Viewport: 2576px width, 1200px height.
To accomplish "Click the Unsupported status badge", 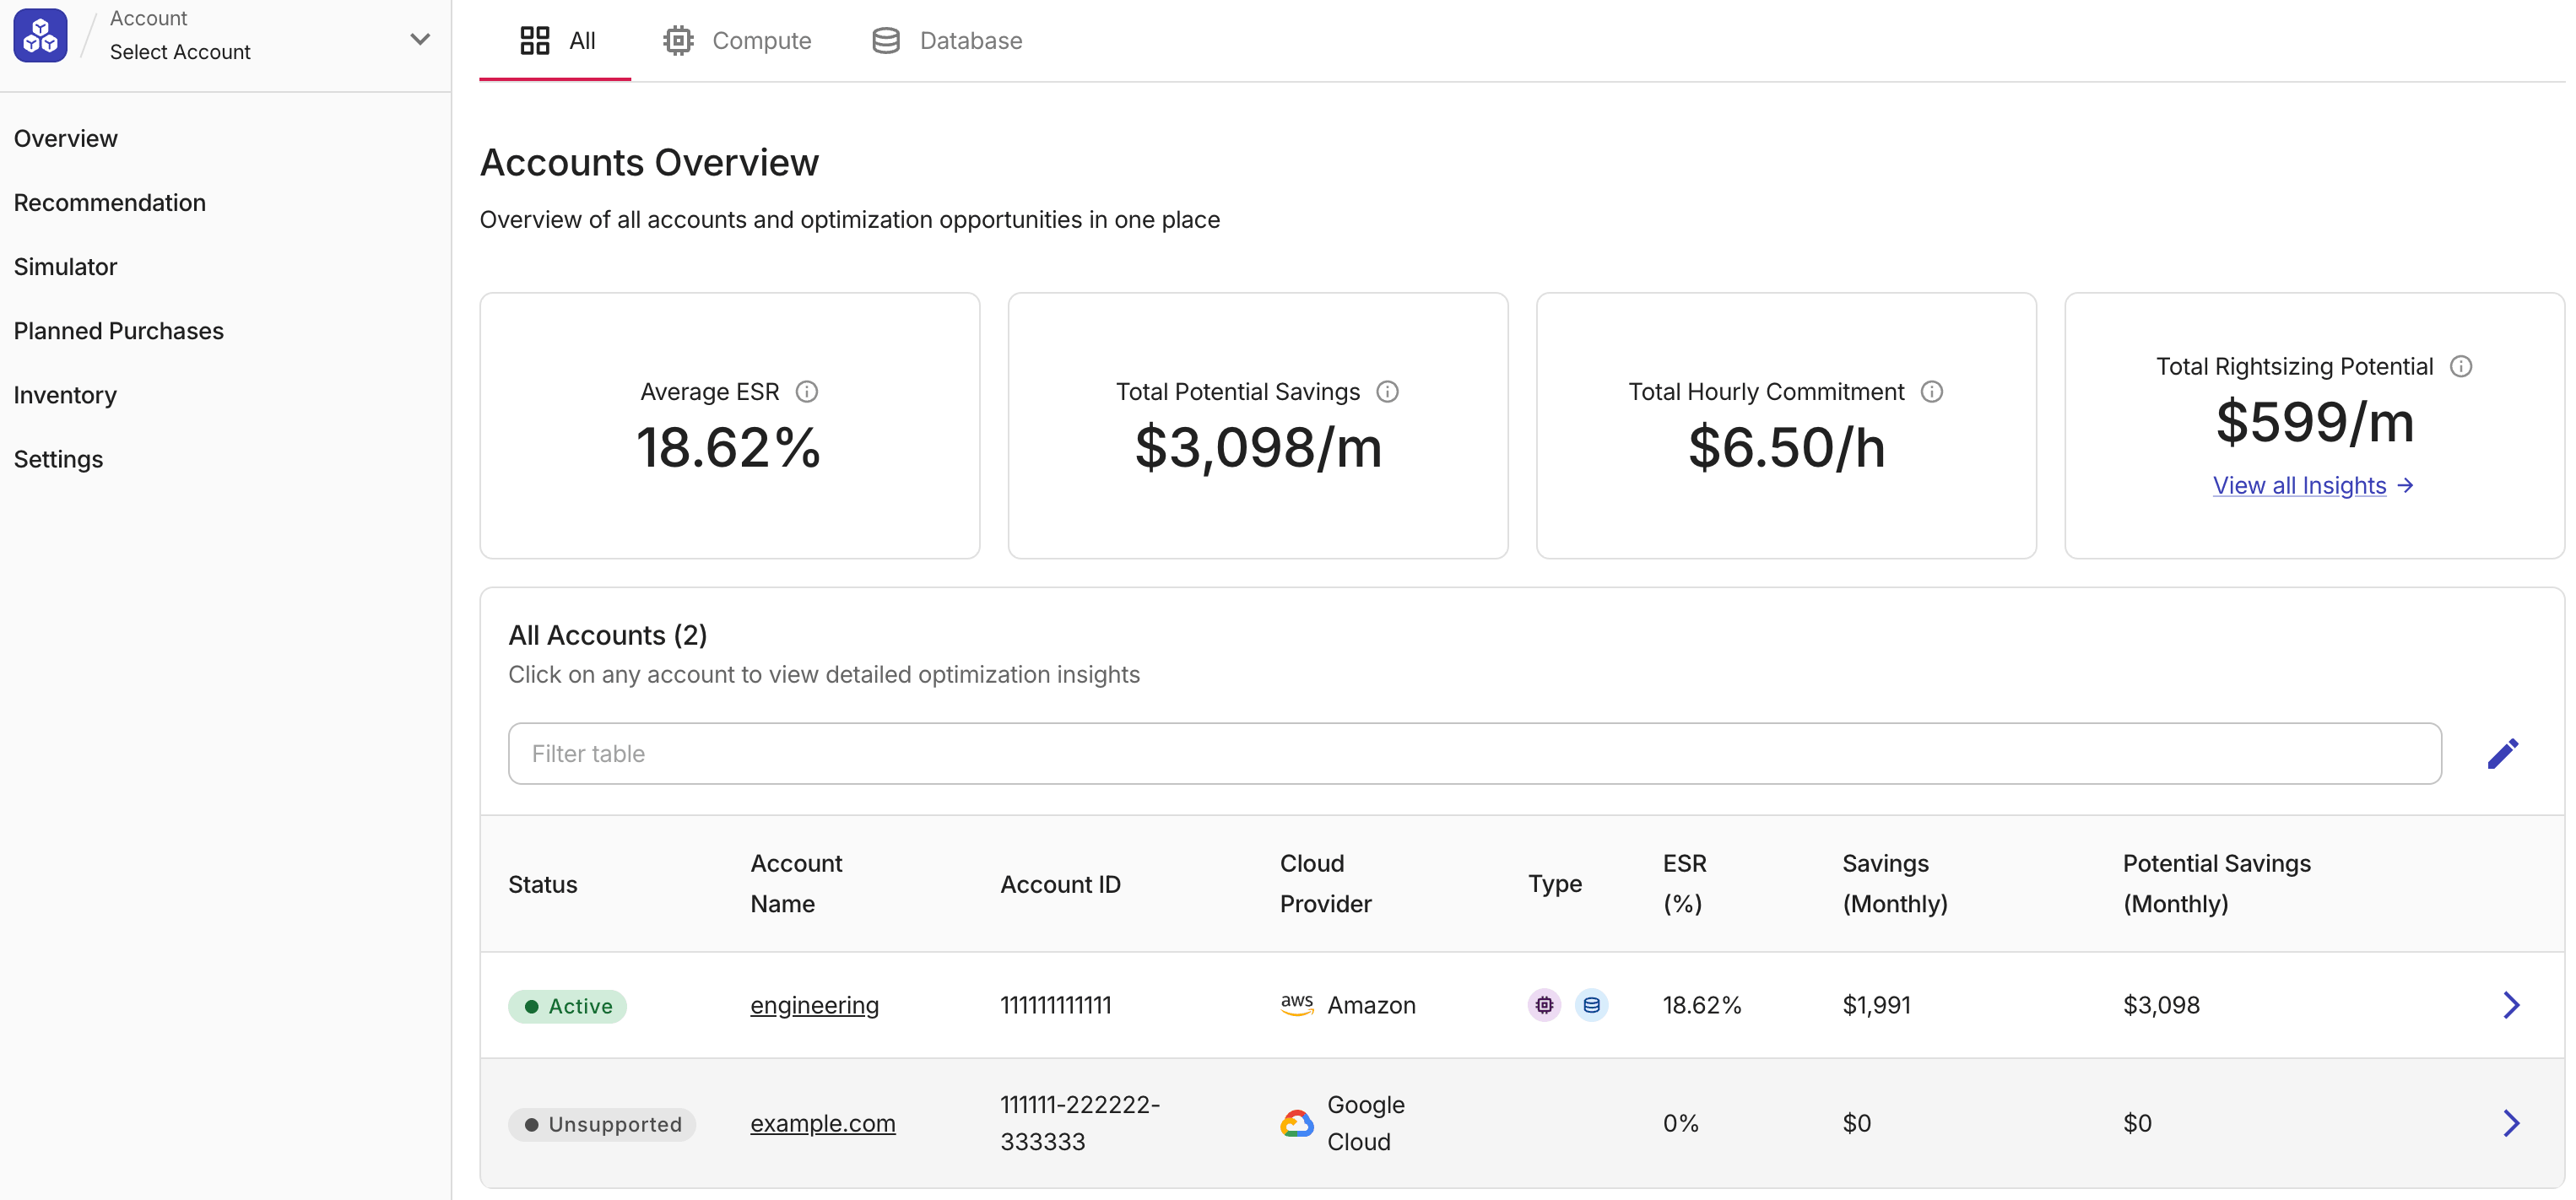I will coord(602,1124).
